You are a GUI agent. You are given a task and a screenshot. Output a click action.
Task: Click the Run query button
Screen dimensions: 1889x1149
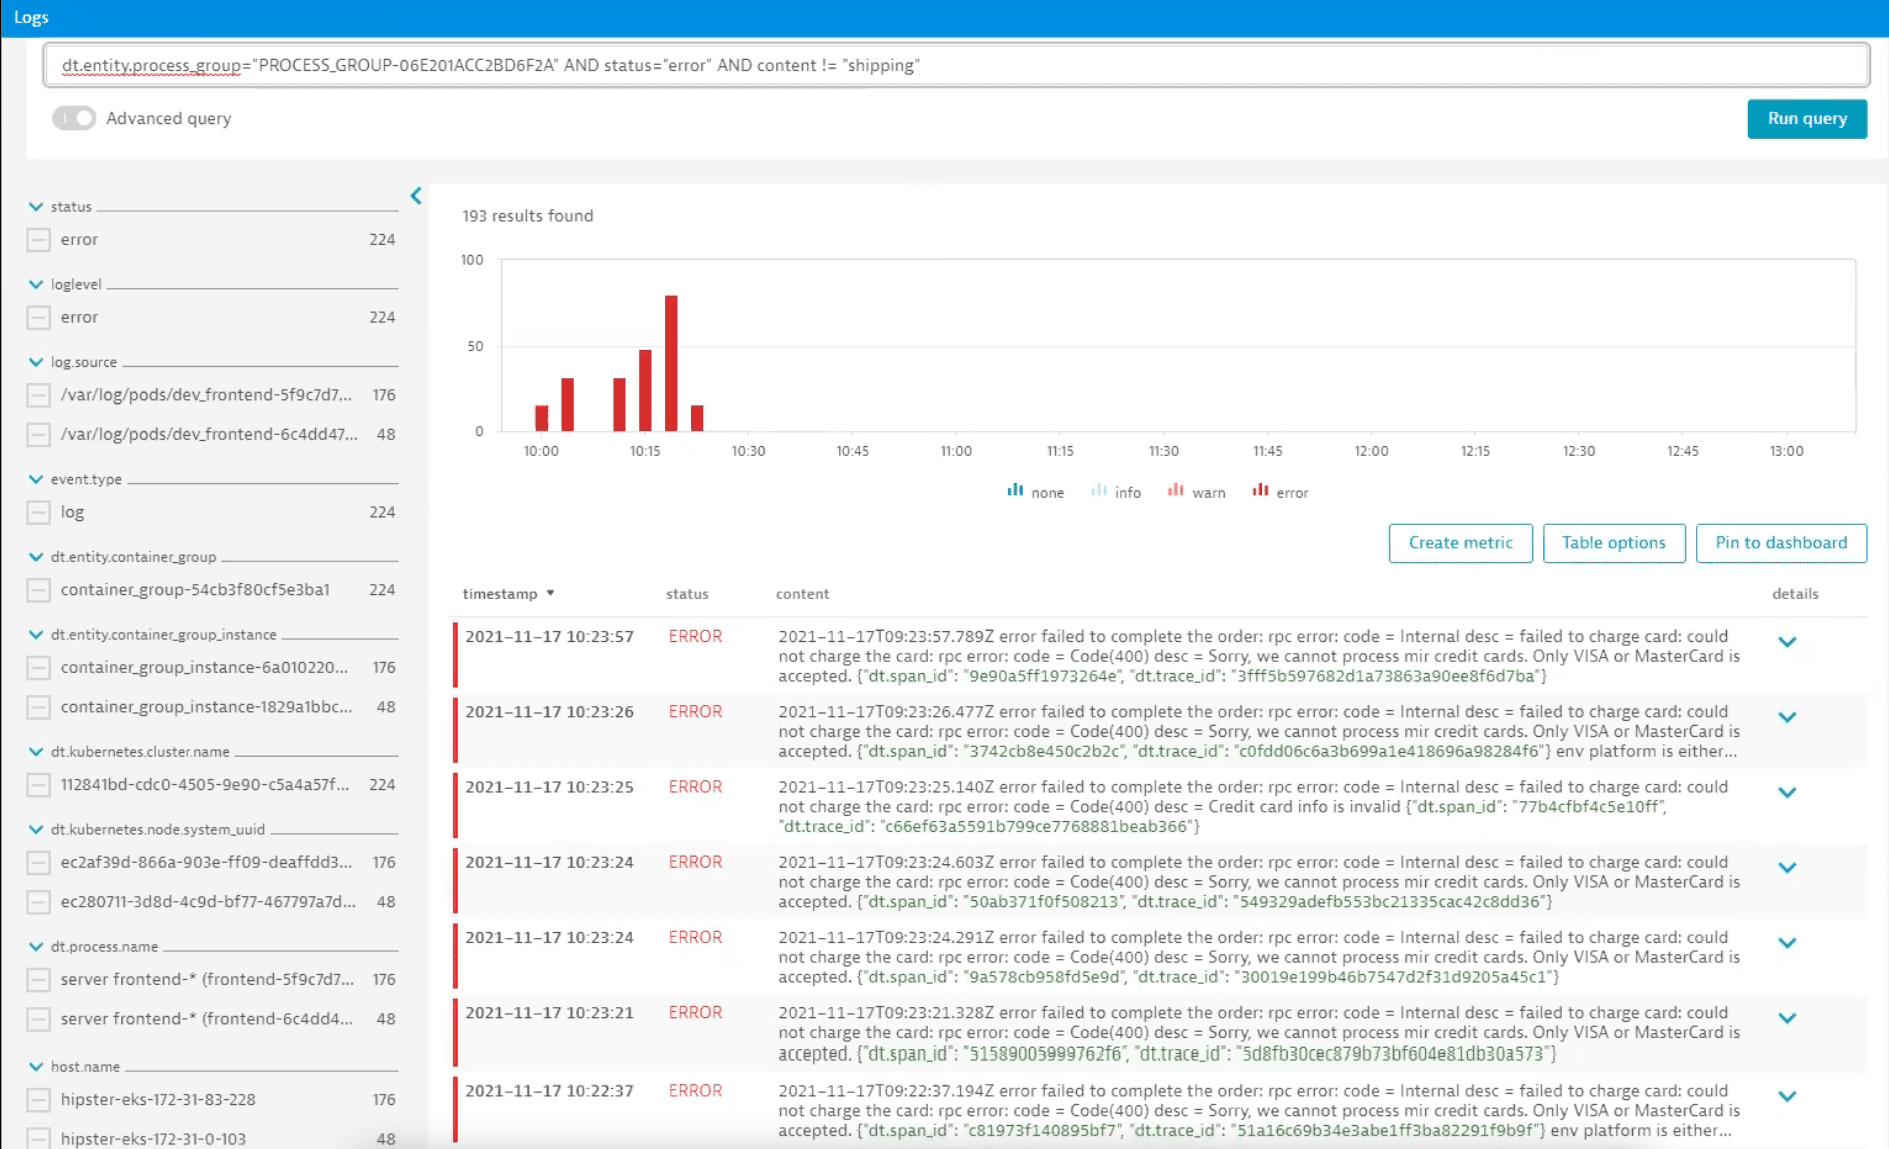(1806, 119)
